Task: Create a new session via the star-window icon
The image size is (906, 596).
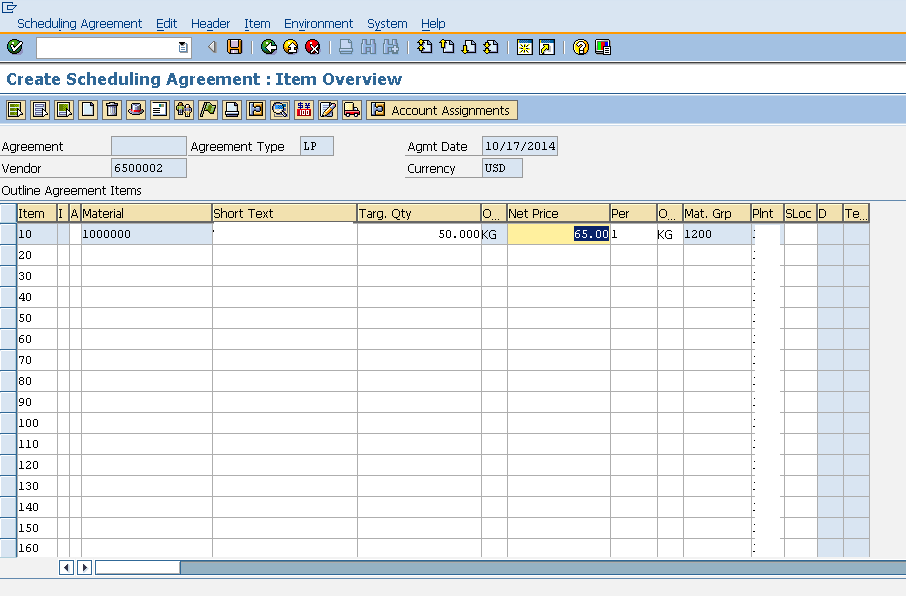Action: [525, 47]
